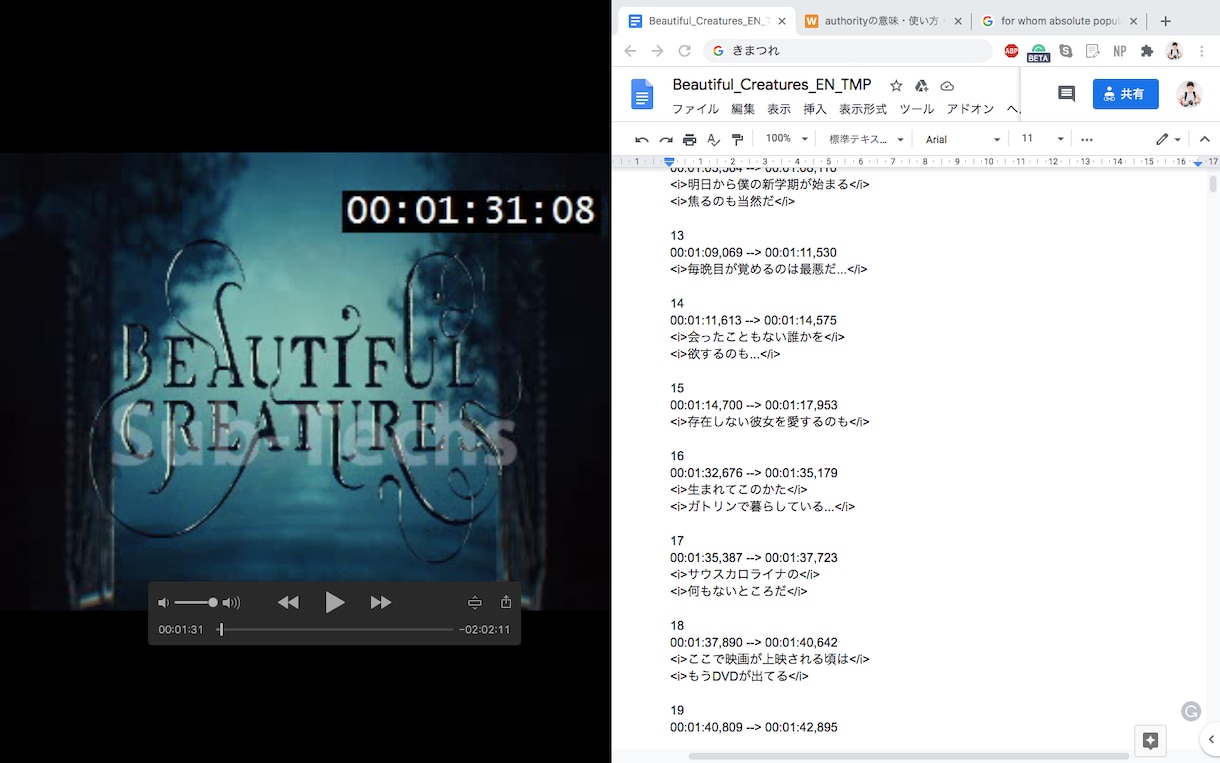Play the video in QuickTime player
1220x763 pixels.
click(x=335, y=602)
